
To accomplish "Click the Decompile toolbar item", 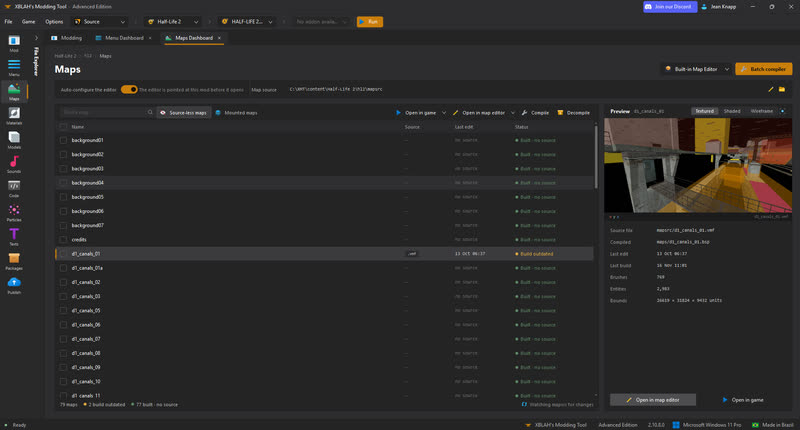I will pyautogui.click(x=573, y=113).
